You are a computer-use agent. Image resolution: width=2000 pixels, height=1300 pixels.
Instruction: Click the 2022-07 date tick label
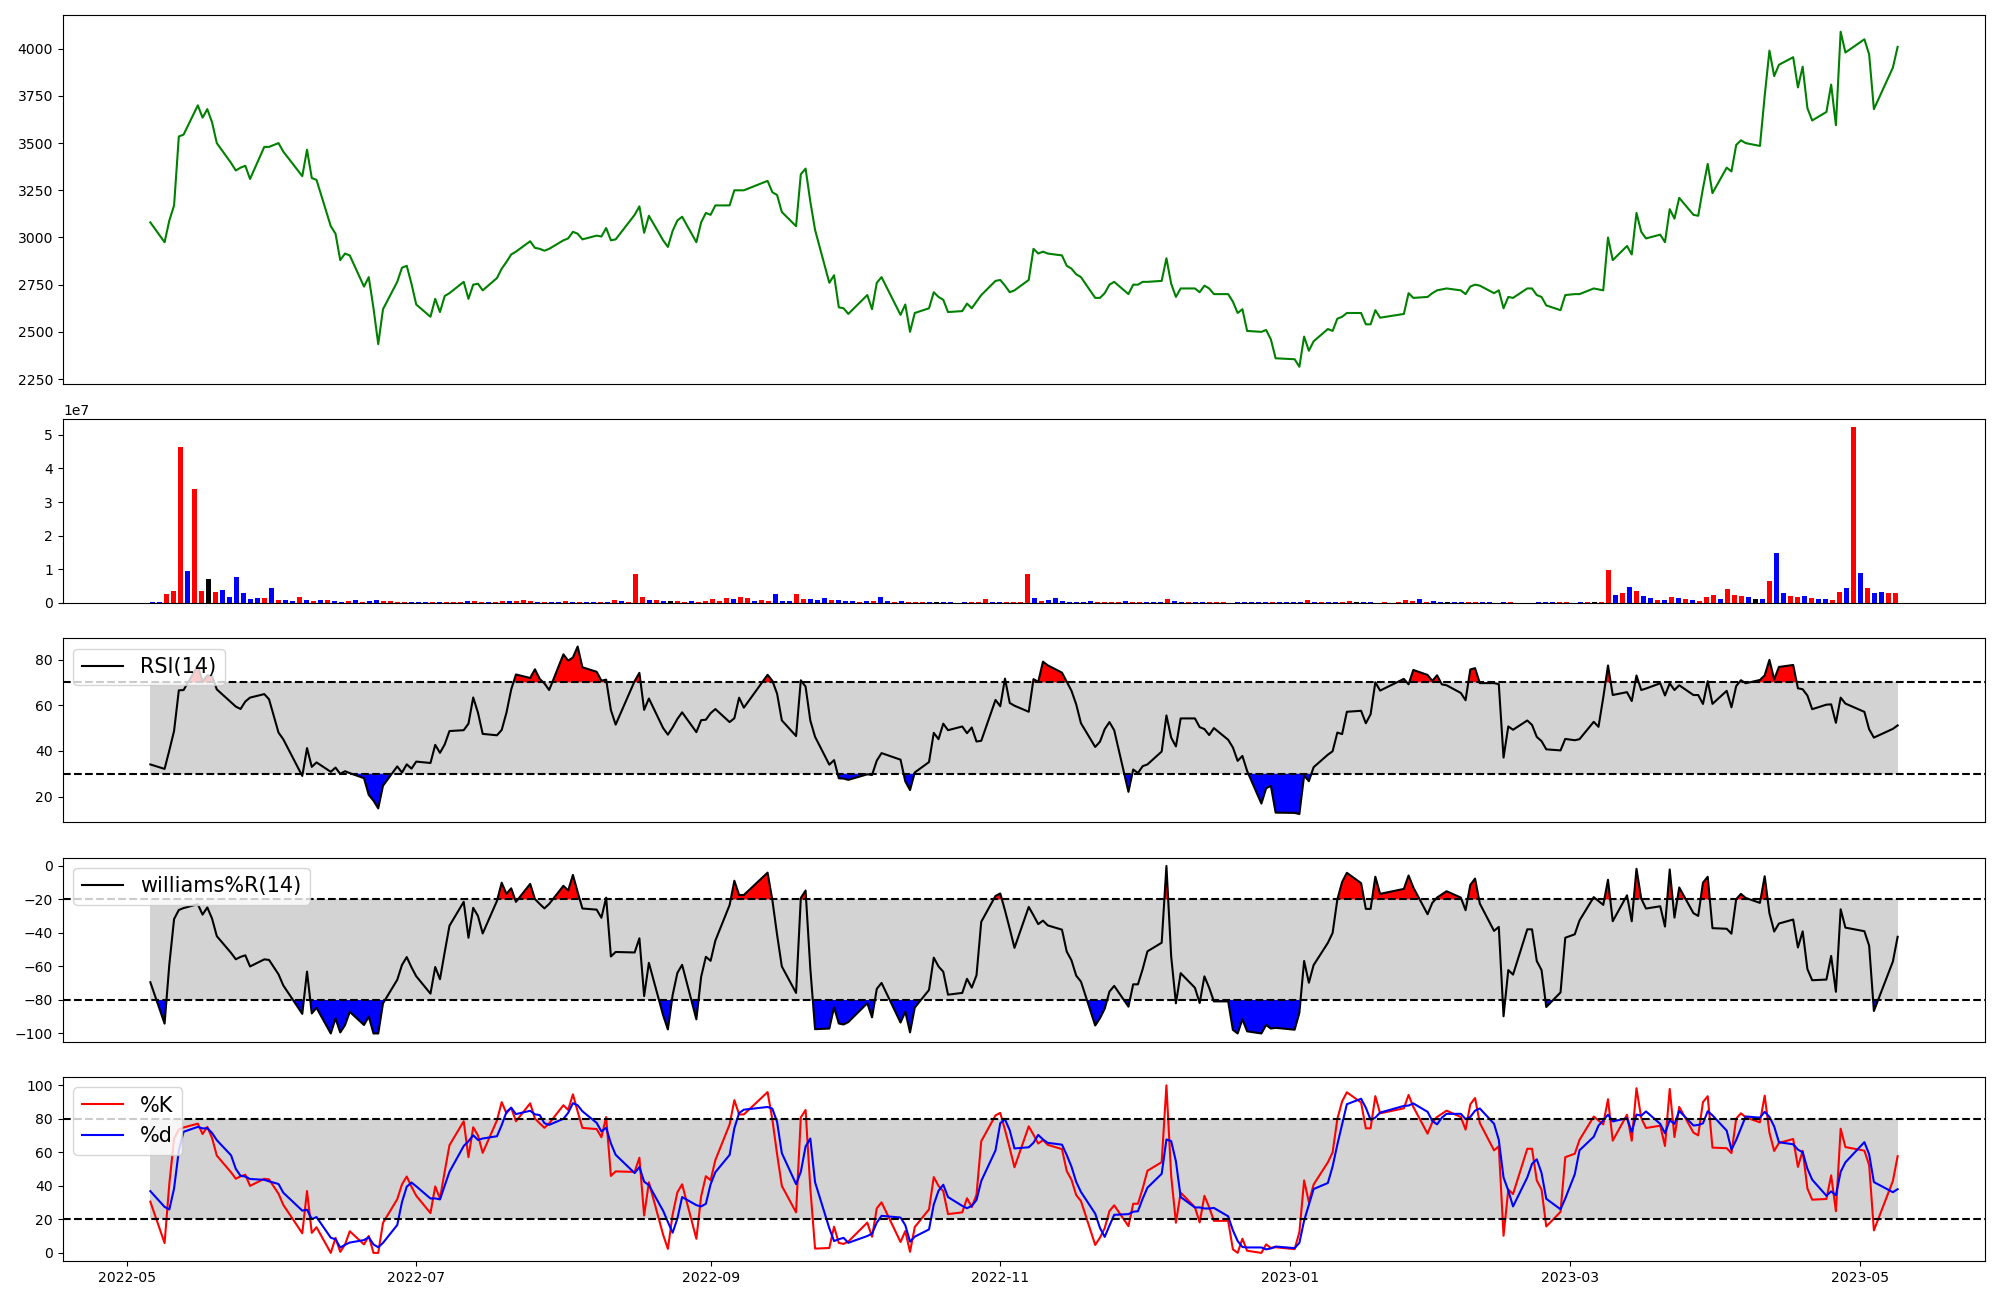click(x=415, y=1277)
